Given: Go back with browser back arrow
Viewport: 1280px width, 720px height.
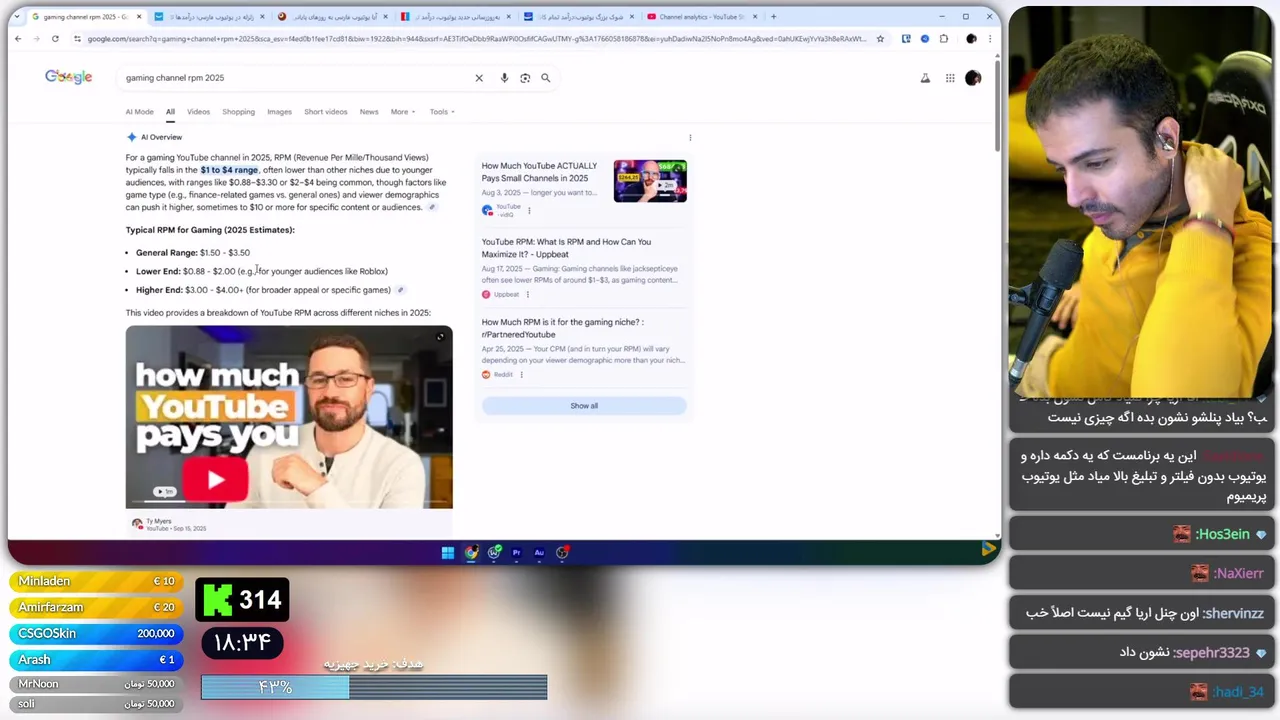Looking at the screenshot, I should point(18,39).
